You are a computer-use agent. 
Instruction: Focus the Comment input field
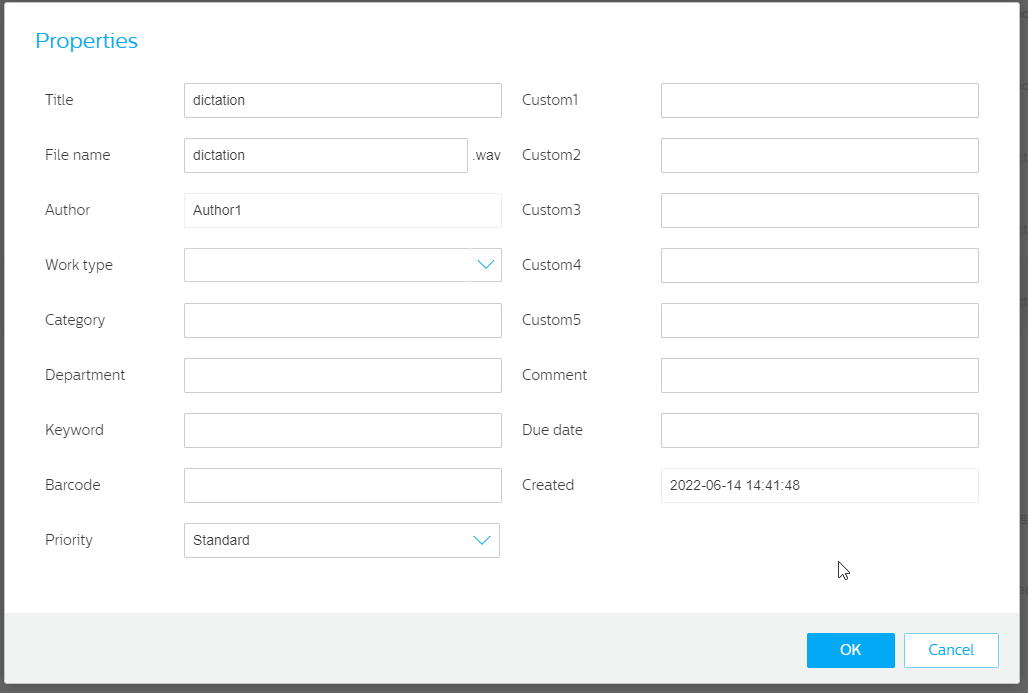pyautogui.click(x=820, y=376)
